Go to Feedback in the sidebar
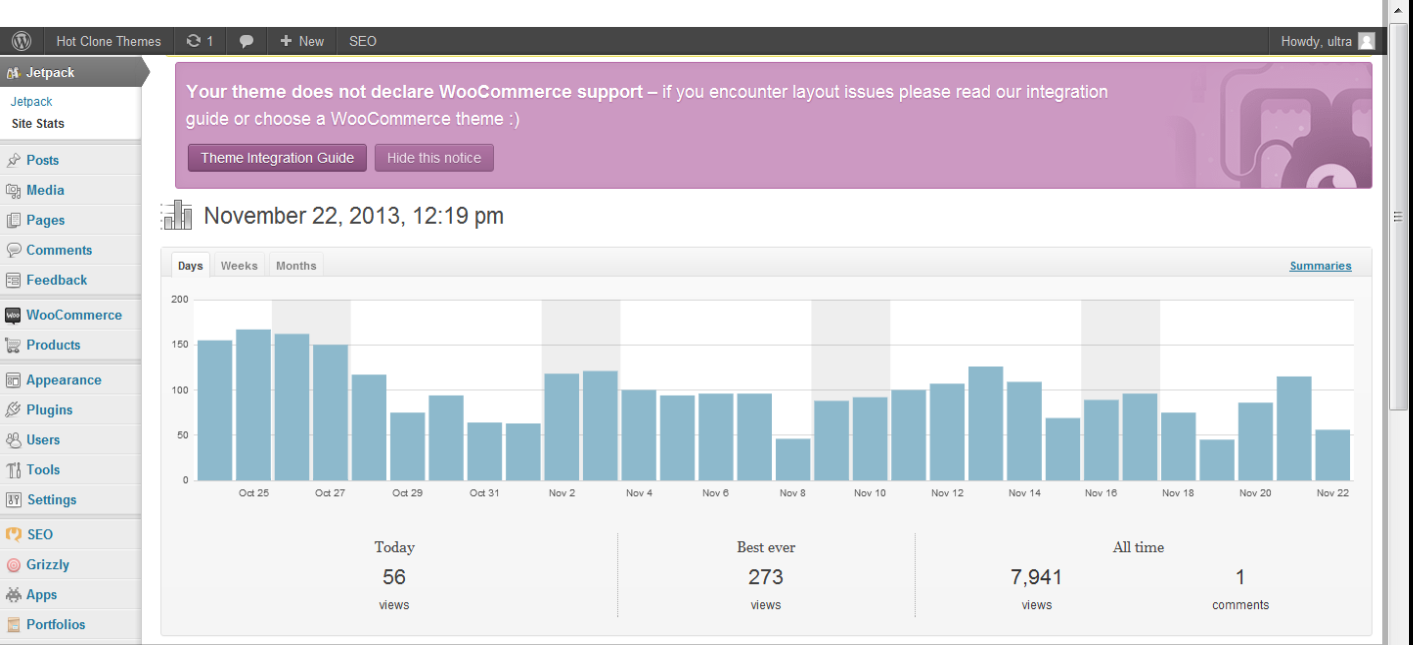 pos(56,280)
